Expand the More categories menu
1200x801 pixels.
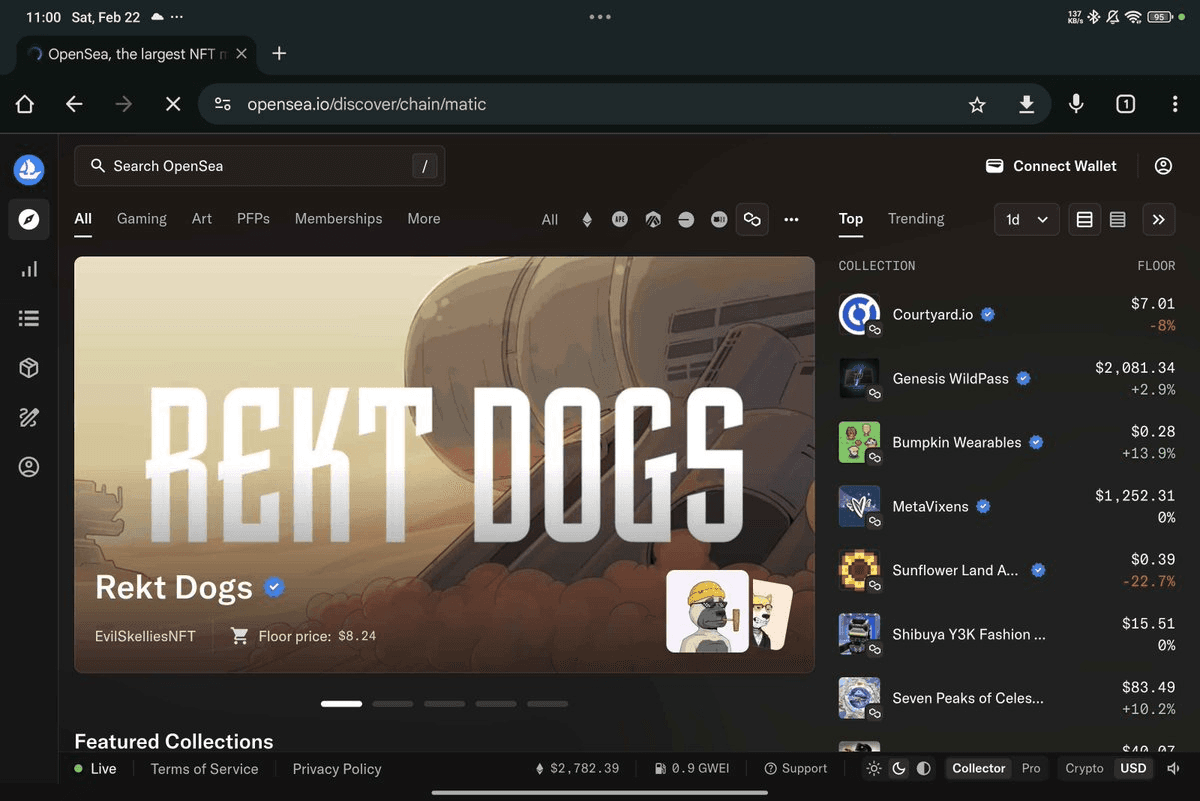tap(424, 218)
